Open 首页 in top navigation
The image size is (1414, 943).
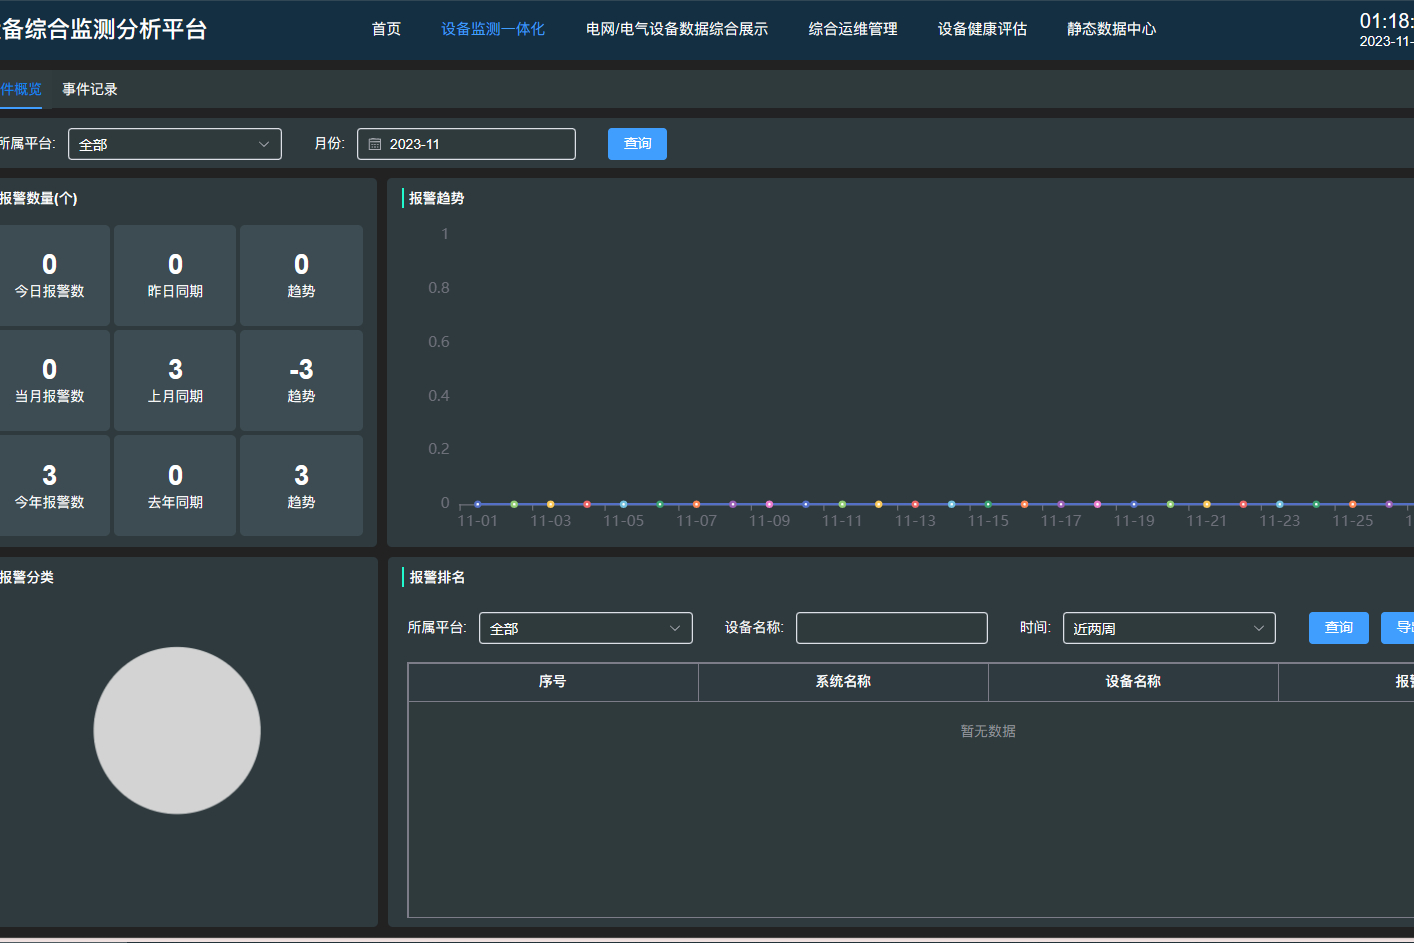(x=386, y=29)
